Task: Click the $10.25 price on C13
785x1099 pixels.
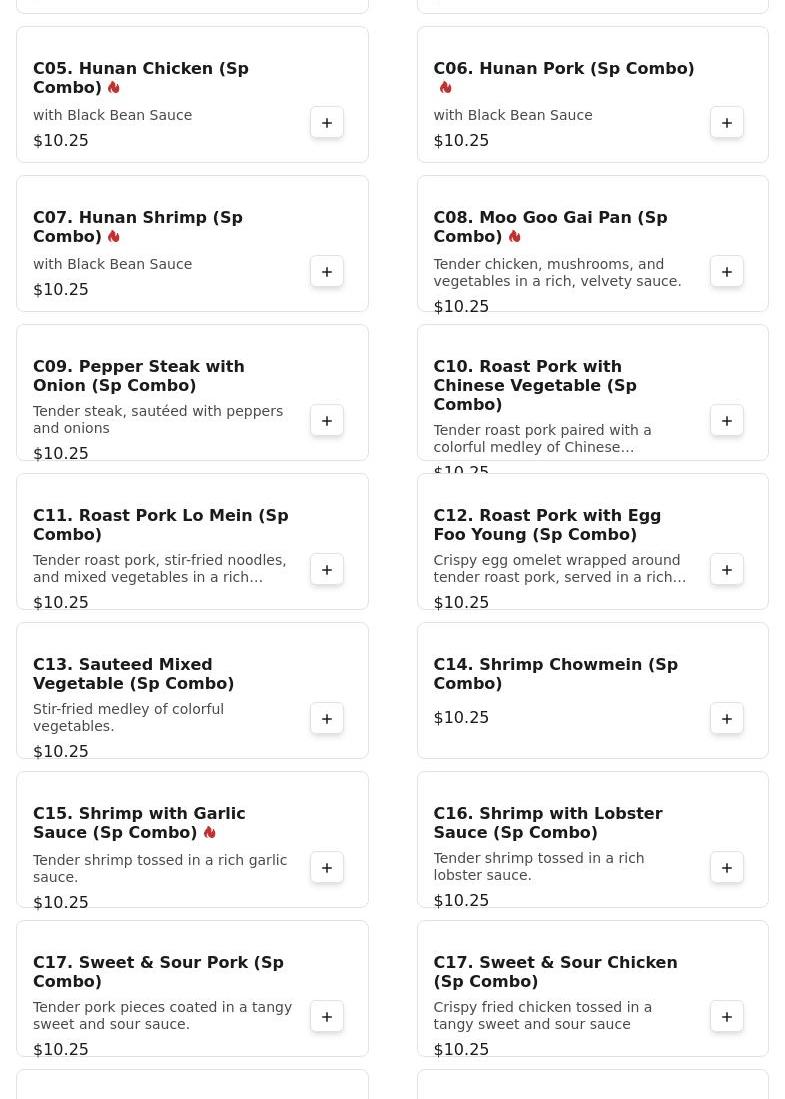Action: point(61,752)
